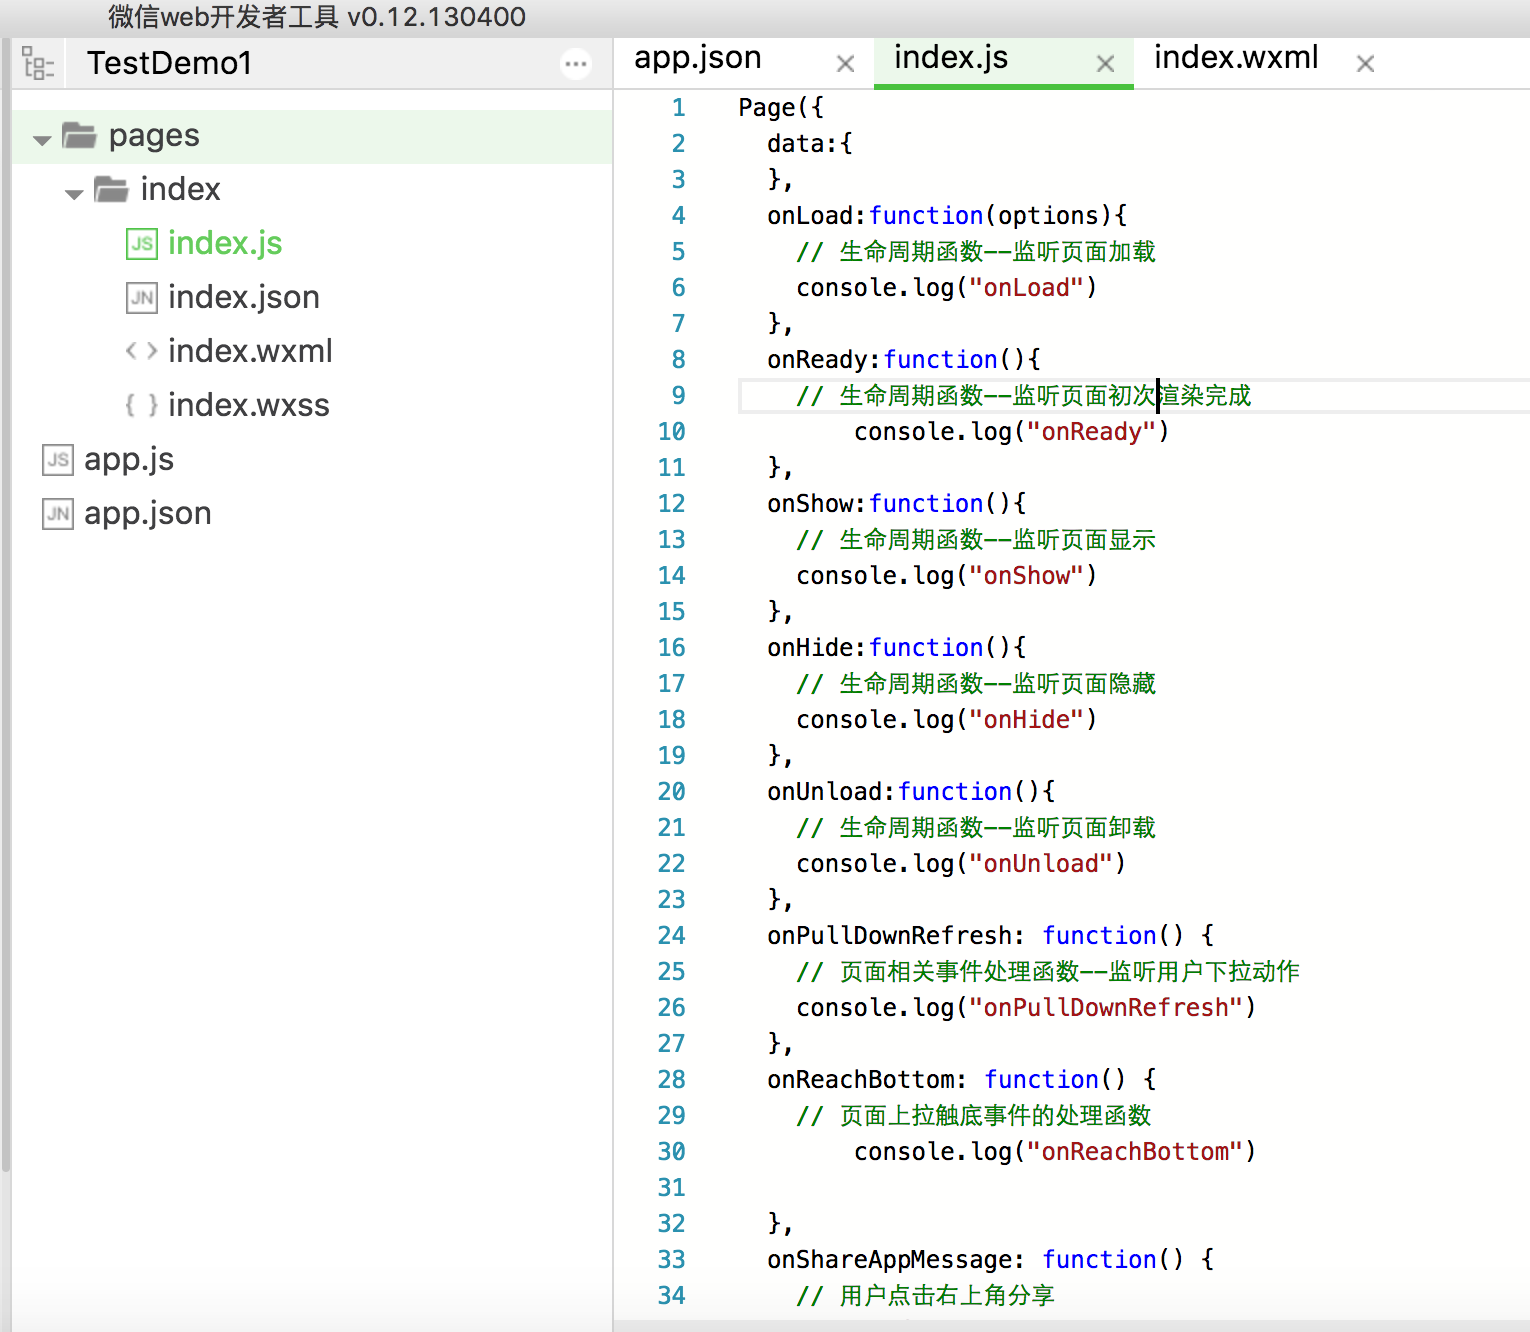Open index.json in the file tree
Image resolution: width=1530 pixels, height=1332 pixels.
tap(244, 297)
